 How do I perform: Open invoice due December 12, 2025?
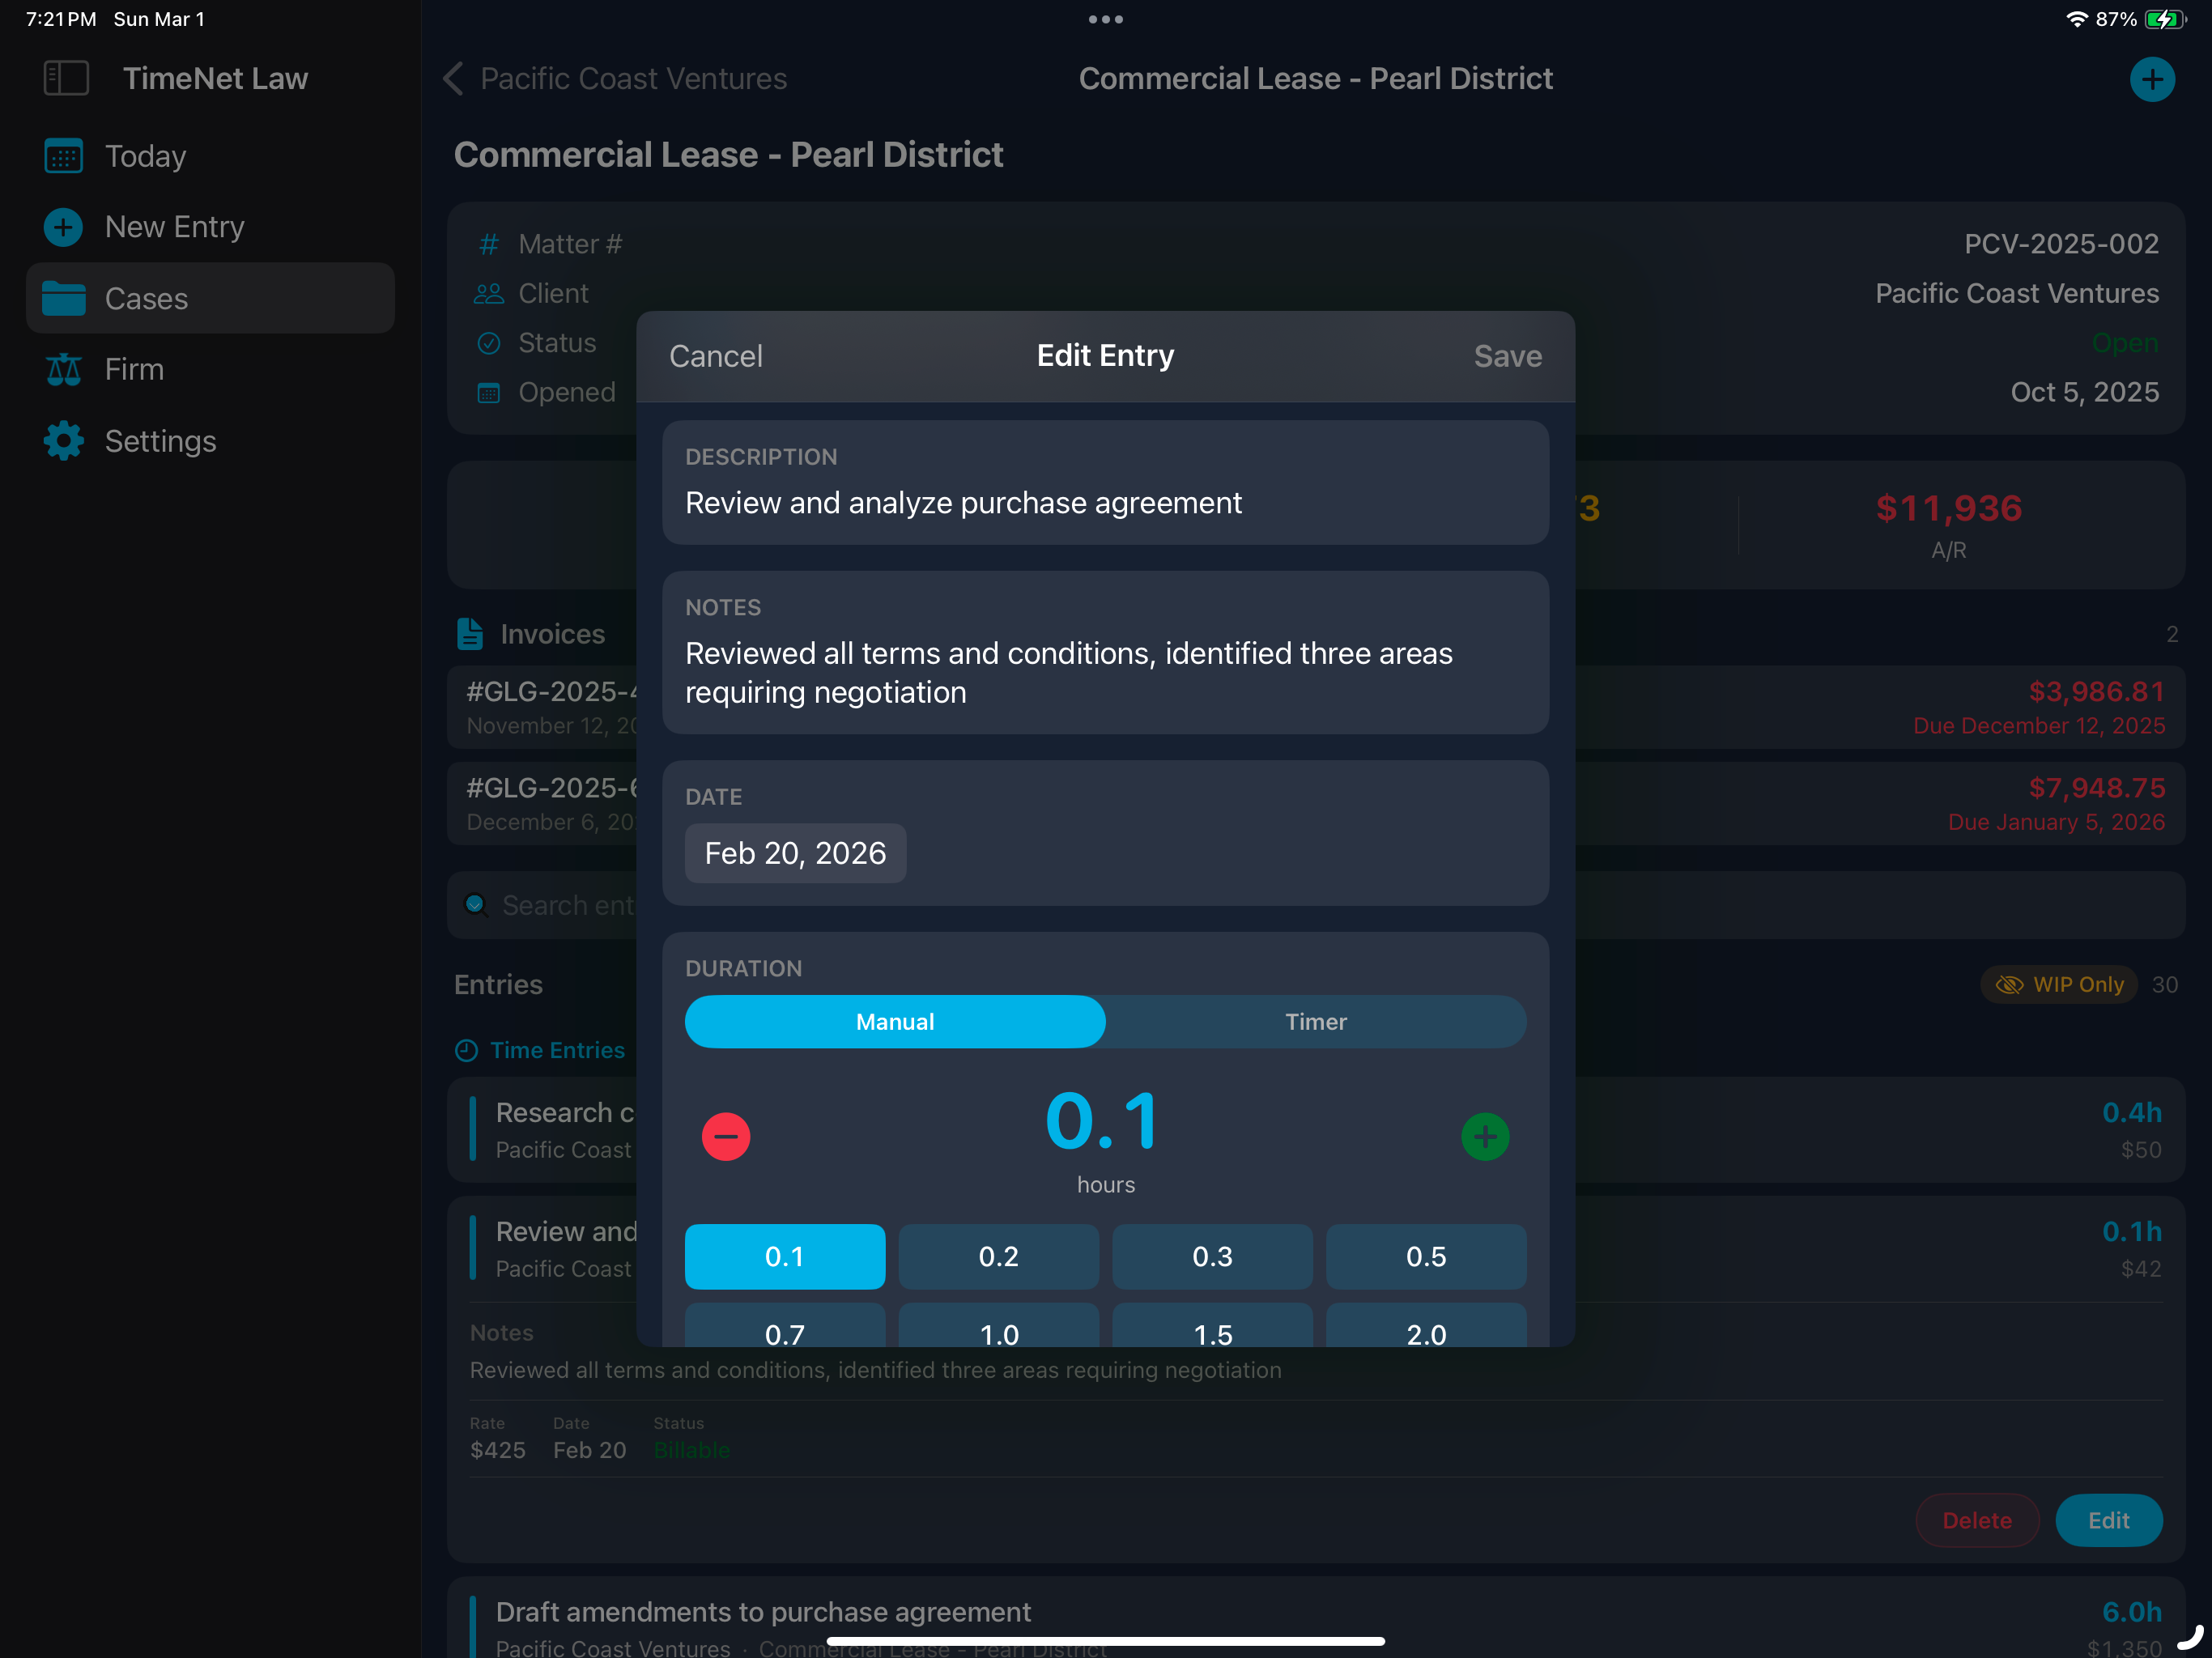coord(1316,707)
